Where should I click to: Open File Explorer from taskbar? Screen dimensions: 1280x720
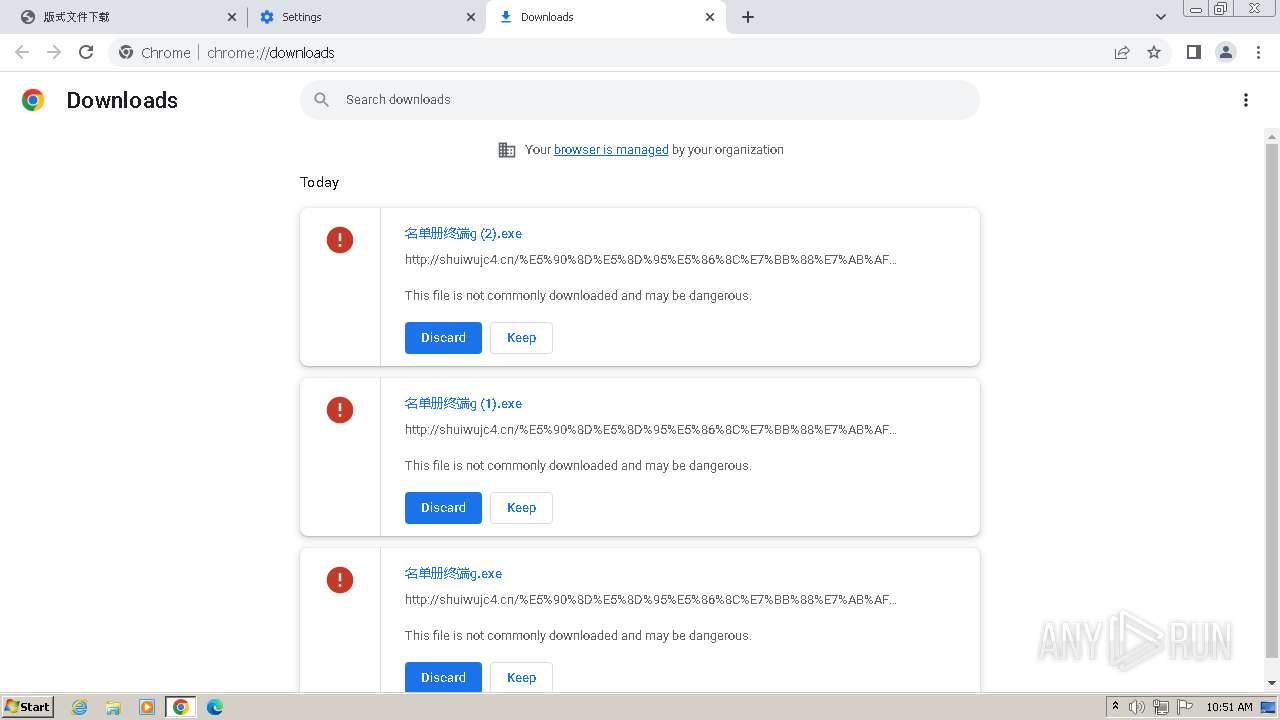coord(113,707)
